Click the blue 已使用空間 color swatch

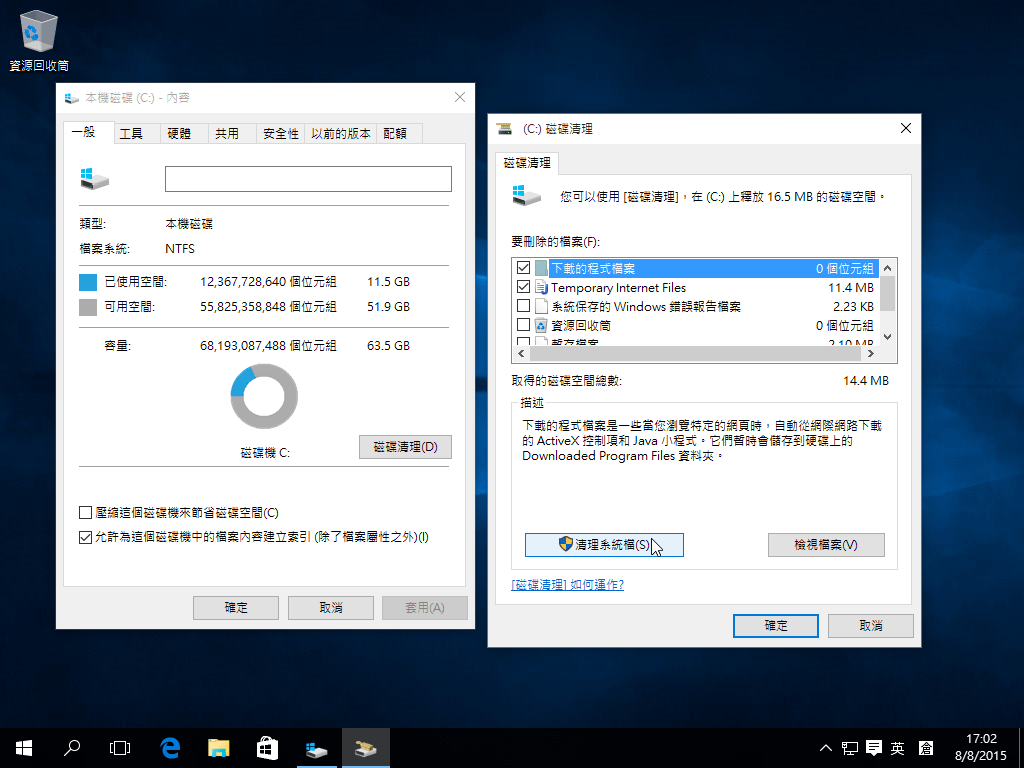pyautogui.click(x=88, y=282)
